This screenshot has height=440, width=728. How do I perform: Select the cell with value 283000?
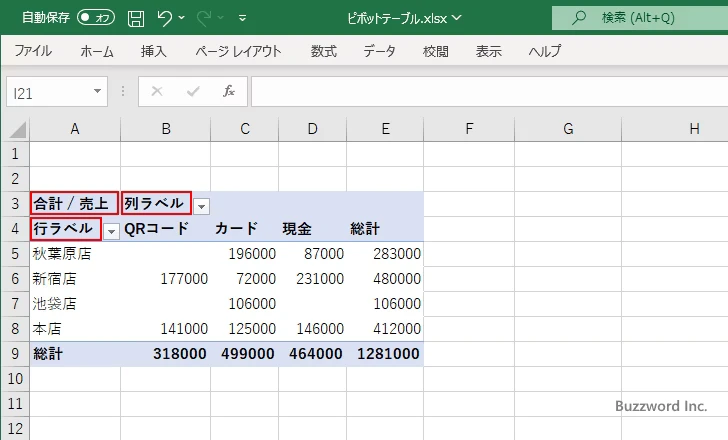pos(385,254)
